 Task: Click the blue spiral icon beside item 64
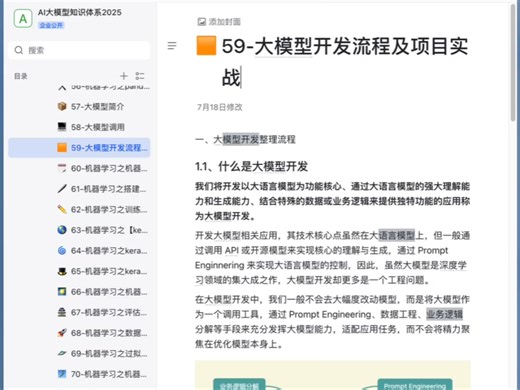pos(62,250)
